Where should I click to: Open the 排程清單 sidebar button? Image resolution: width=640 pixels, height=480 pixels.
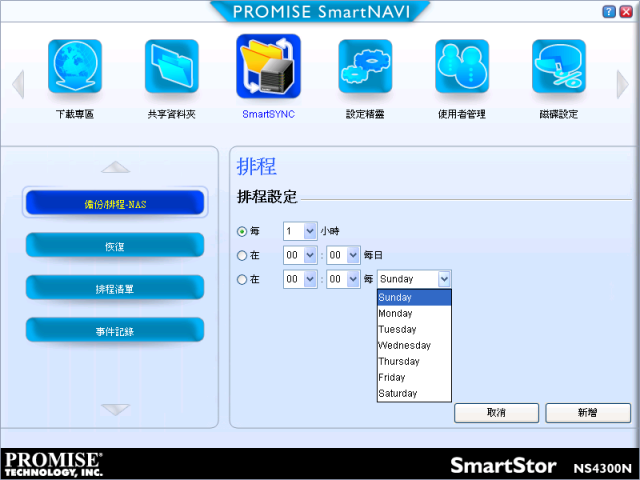(115, 287)
